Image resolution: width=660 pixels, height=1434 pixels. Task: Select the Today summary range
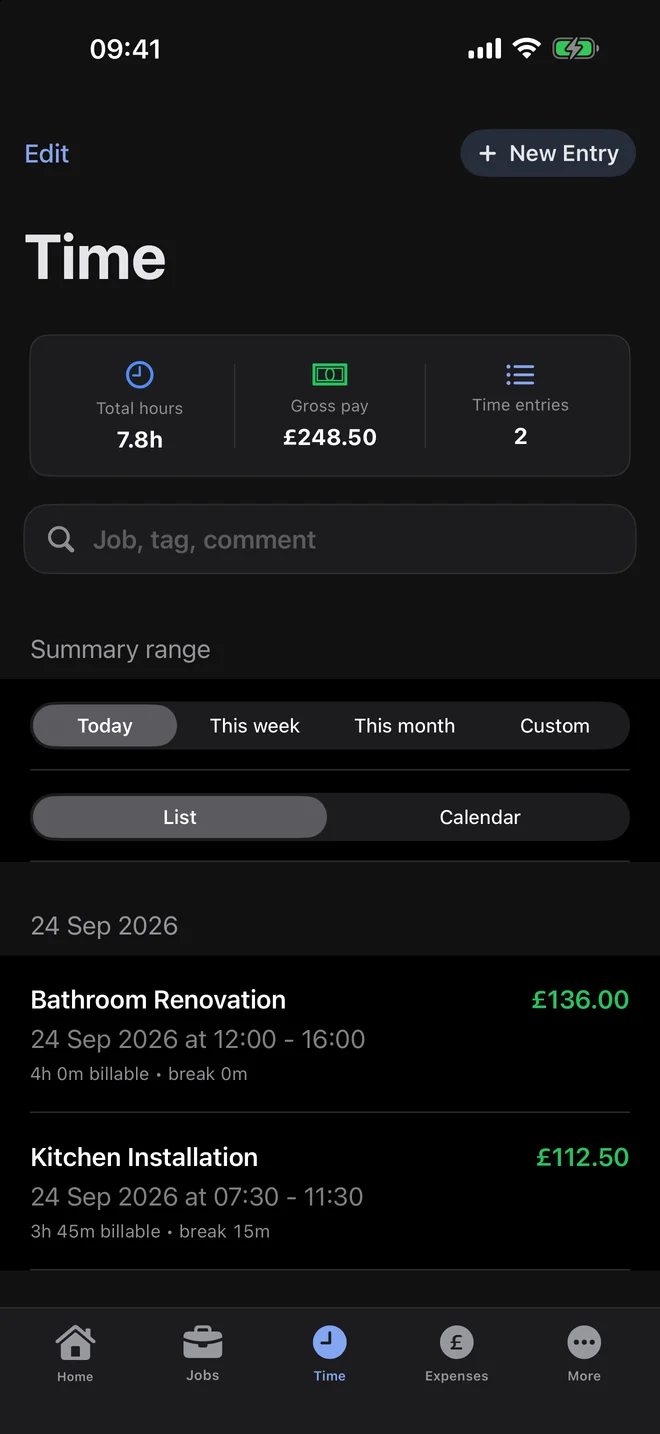105,726
